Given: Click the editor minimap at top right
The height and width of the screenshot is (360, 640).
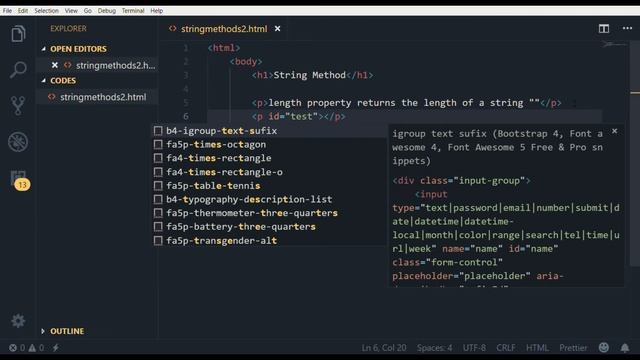Looking at the screenshot, I should [x=614, y=44].
